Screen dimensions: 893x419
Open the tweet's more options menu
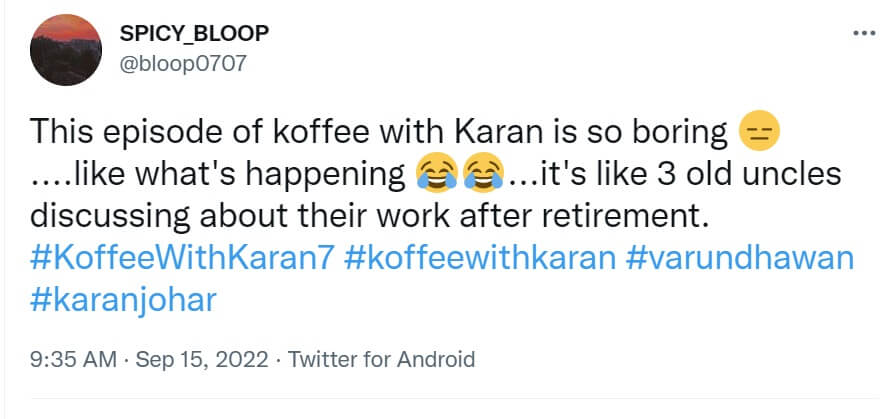click(x=862, y=33)
